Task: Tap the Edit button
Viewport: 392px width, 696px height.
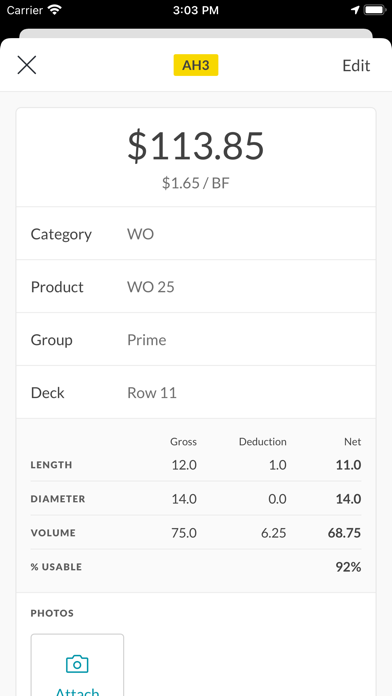Action: point(356,66)
